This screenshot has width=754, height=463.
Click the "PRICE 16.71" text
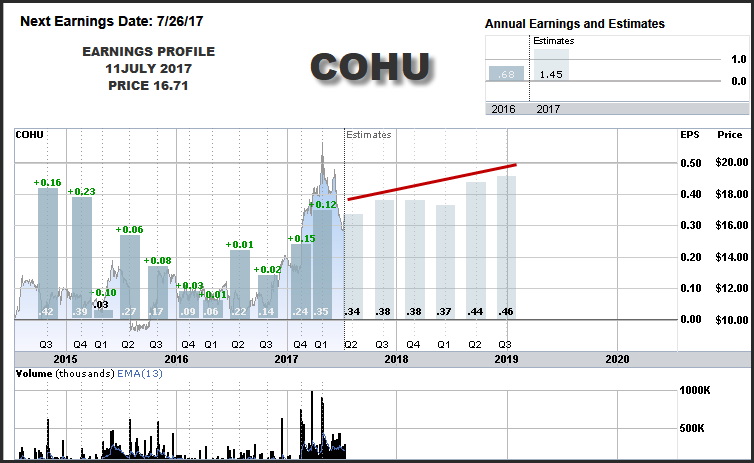[x=148, y=86]
